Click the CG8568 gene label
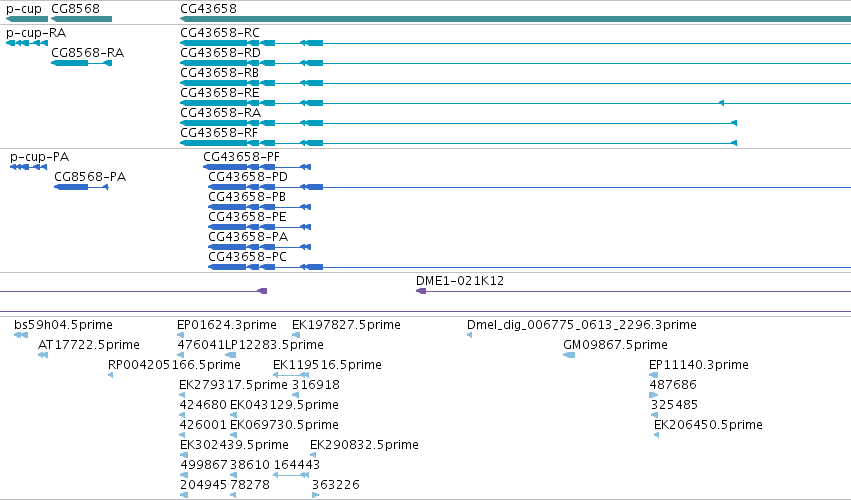 75,9
